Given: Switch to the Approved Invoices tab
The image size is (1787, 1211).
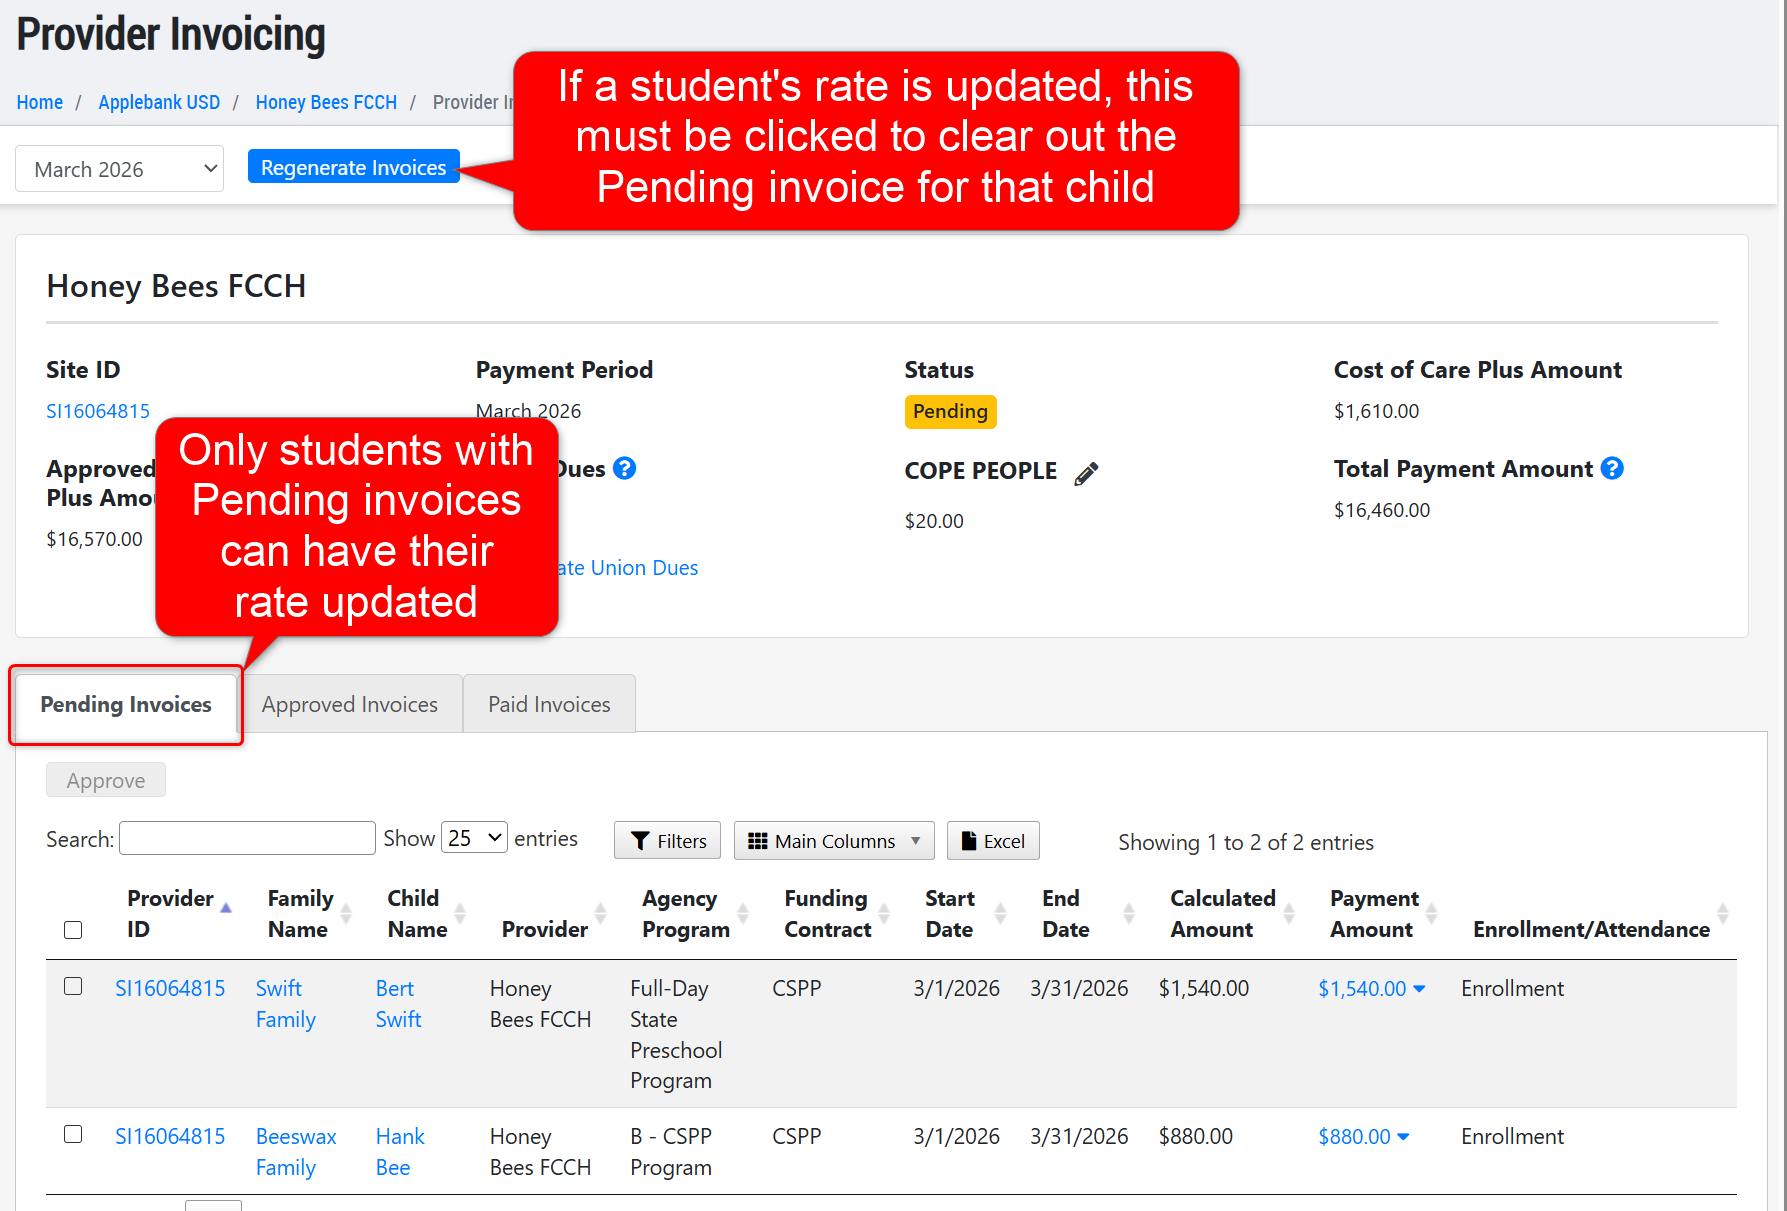Looking at the screenshot, I should pyautogui.click(x=350, y=704).
